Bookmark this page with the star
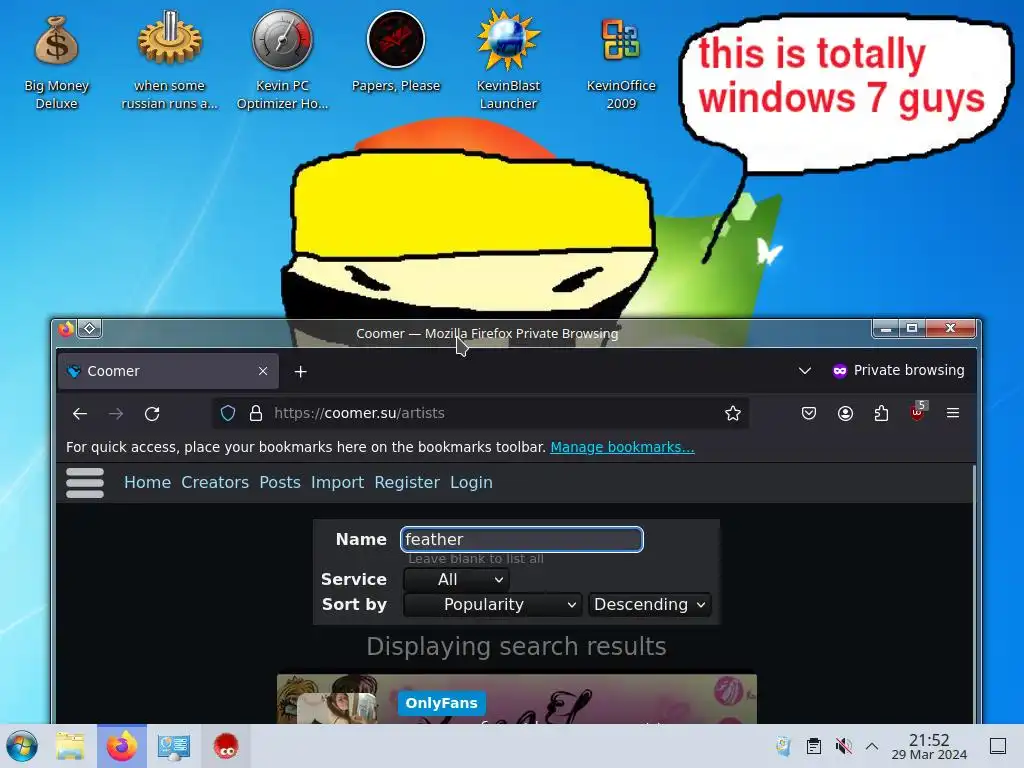 pos(733,413)
